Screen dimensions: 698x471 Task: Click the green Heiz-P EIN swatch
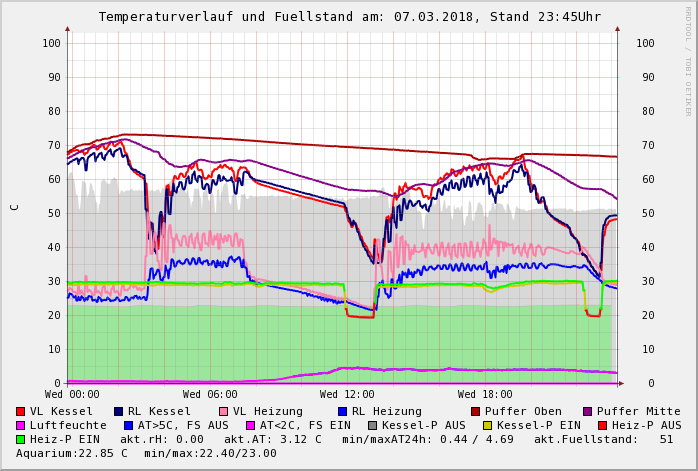(20, 439)
